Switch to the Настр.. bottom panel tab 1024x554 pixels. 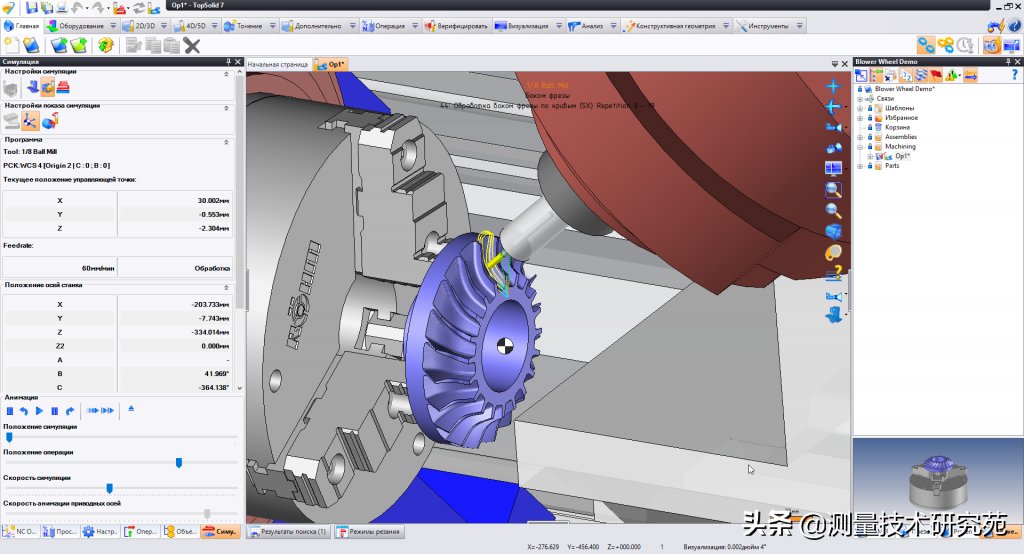tap(100, 532)
